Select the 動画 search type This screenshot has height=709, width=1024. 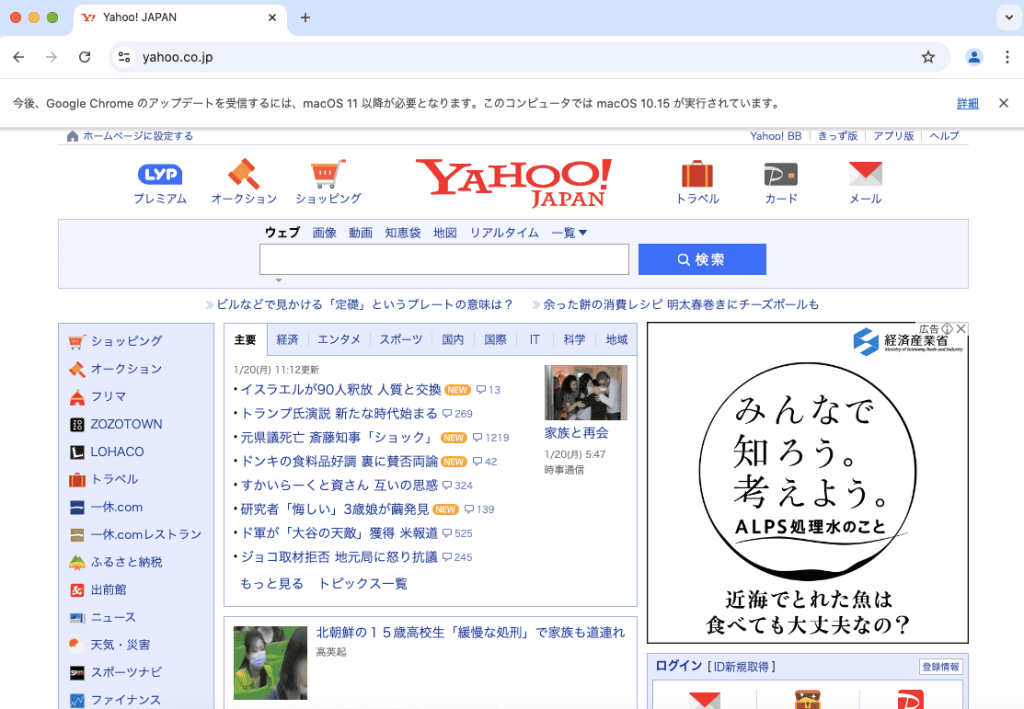[360, 232]
